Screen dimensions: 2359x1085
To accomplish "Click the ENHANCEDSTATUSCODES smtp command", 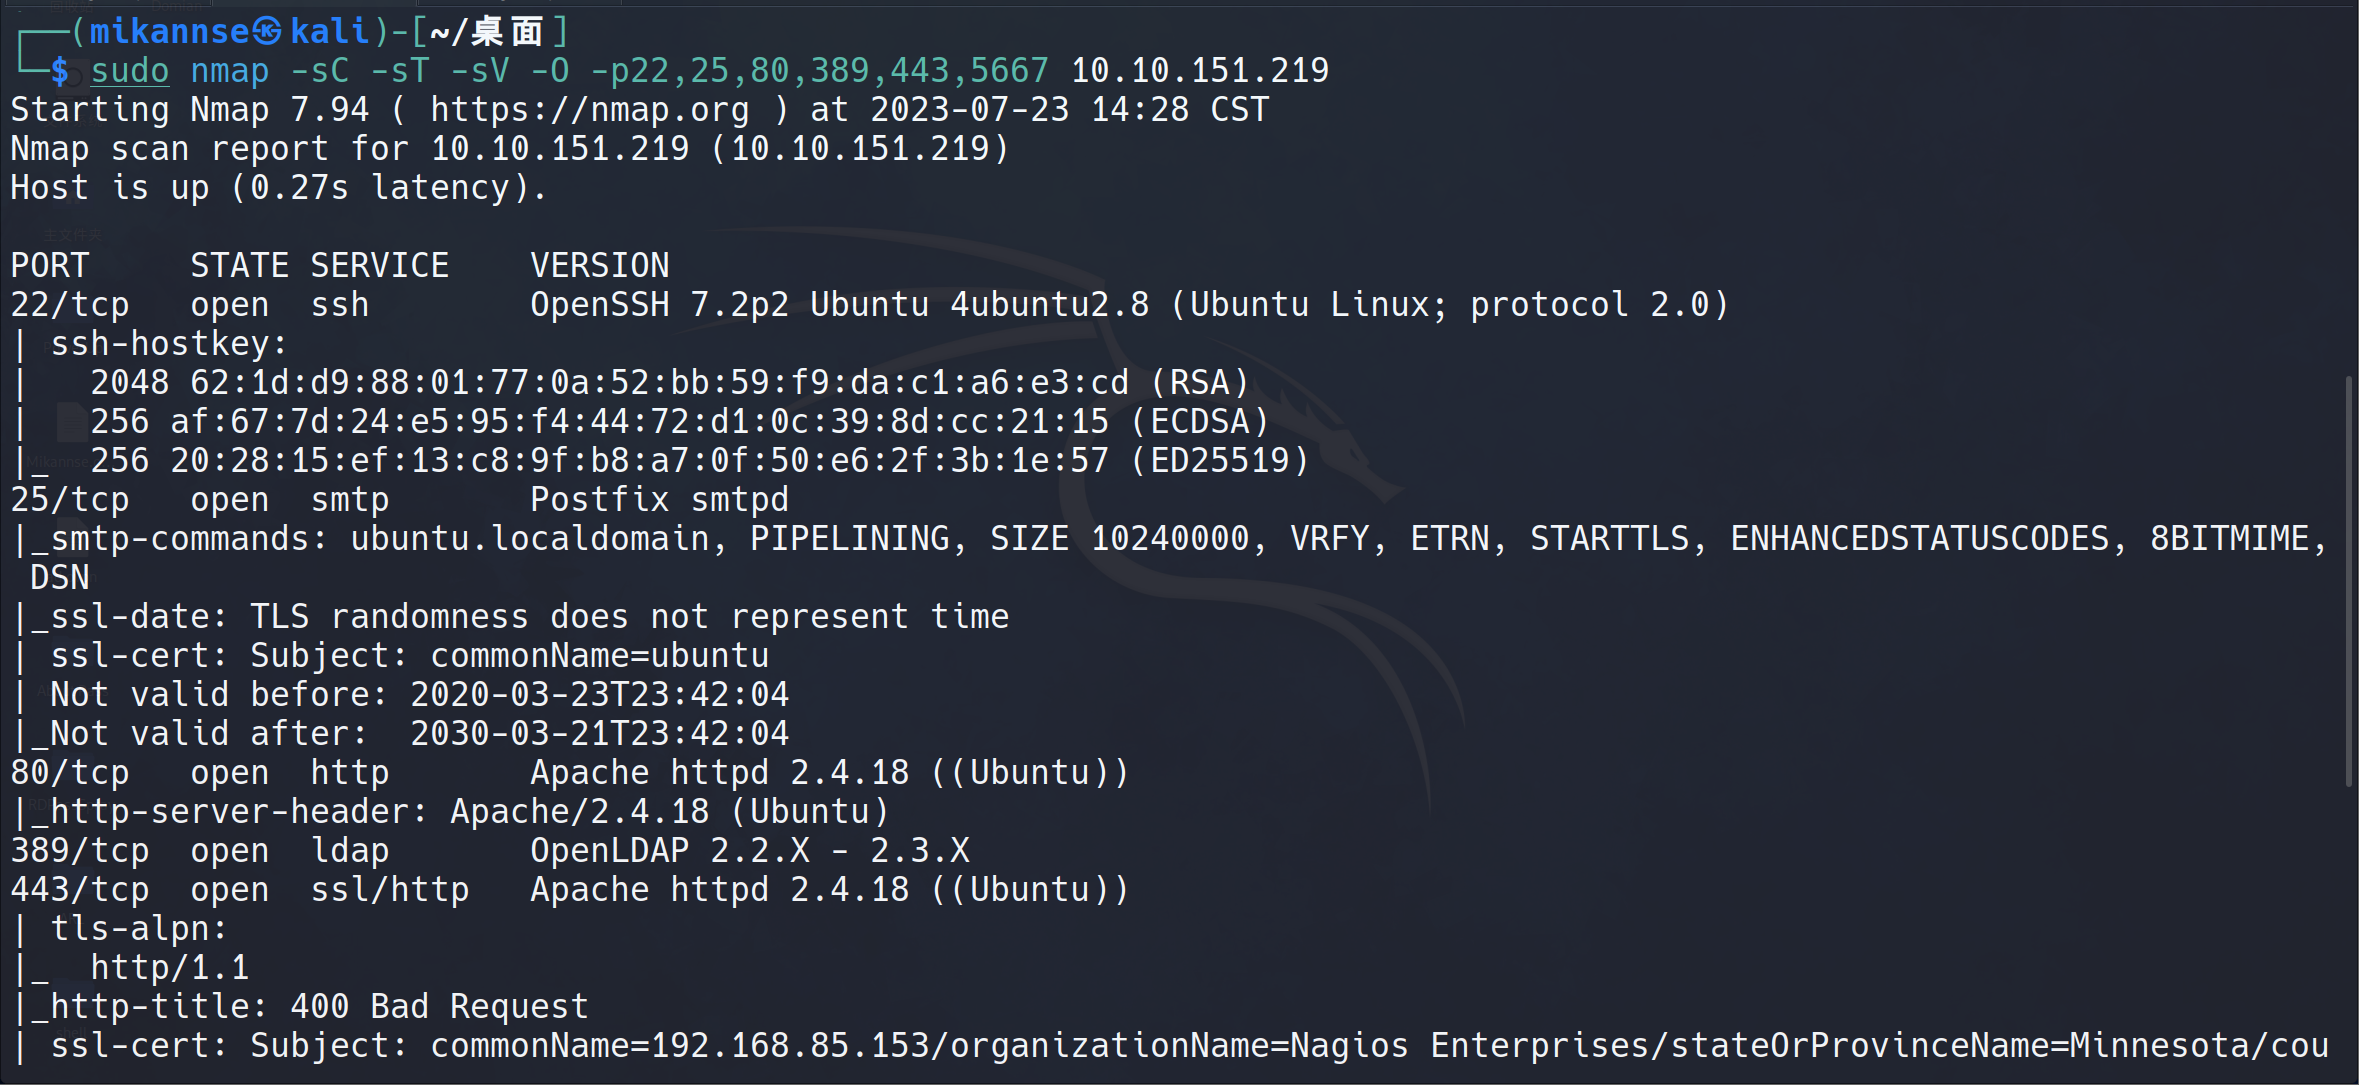I will [x=1919, y=539].
